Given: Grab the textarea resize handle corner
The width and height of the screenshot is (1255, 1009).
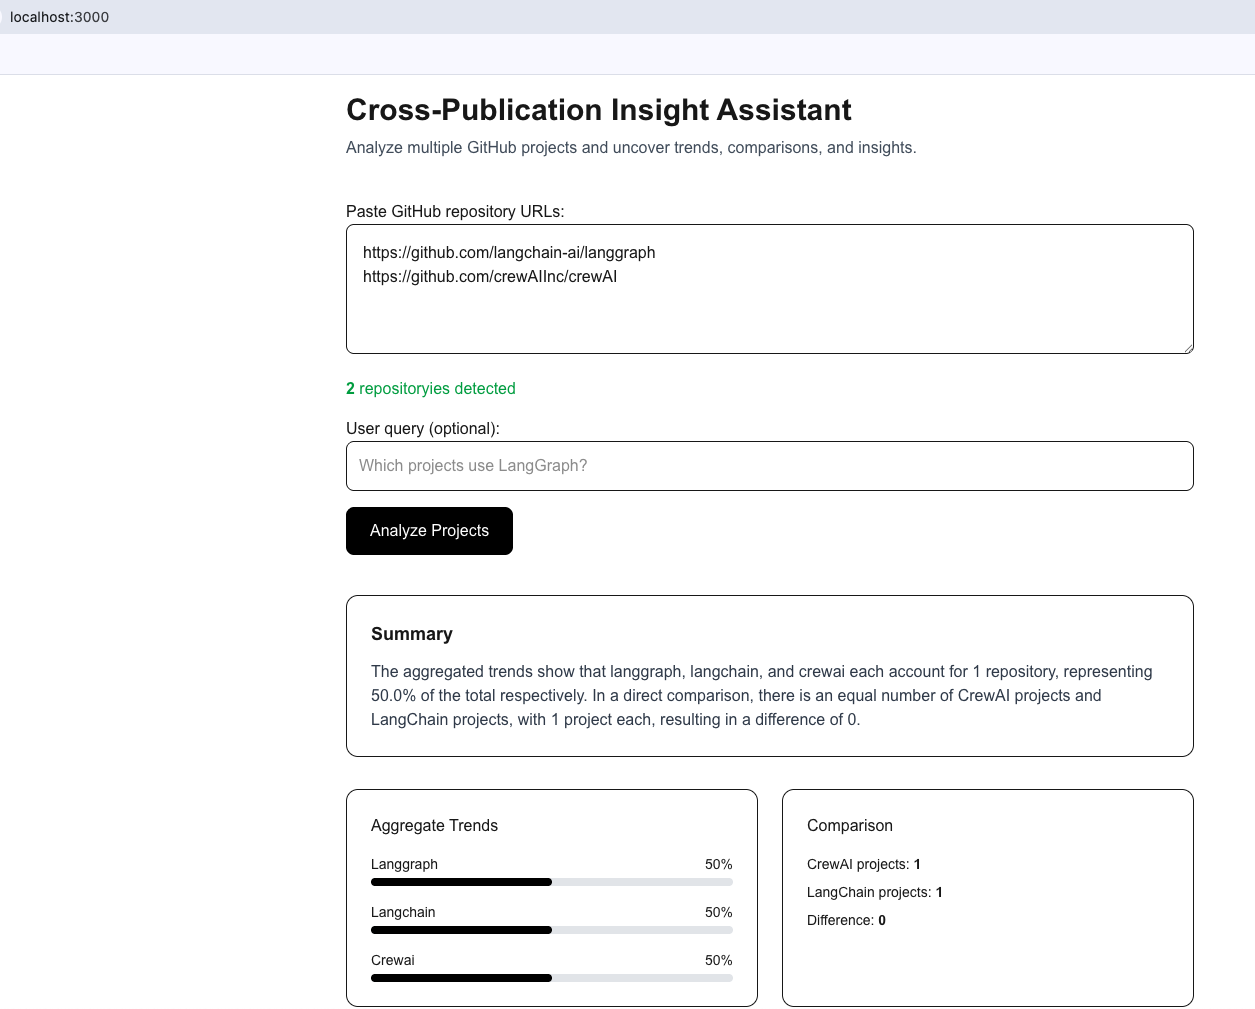Looking at the screenshot, I should pyautogui.click(x=1187, y=347).
